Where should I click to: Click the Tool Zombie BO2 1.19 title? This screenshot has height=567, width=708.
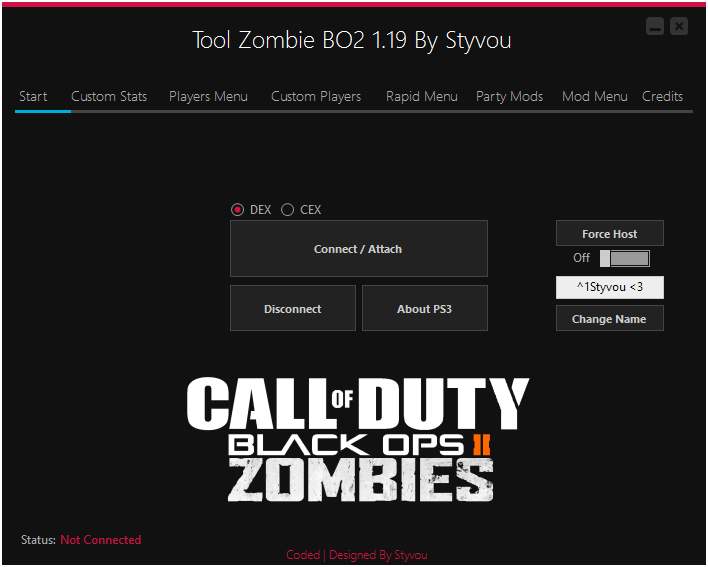352,40
